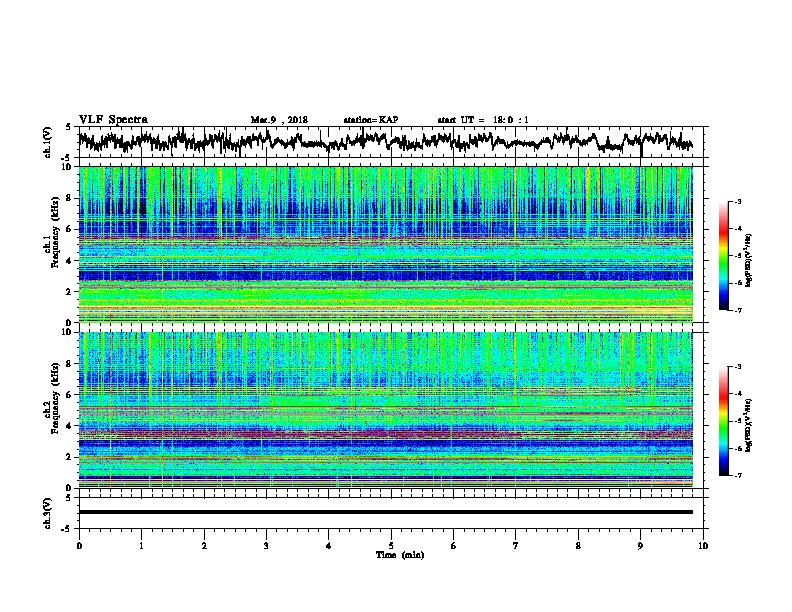Click the ch.1 spectrogram color scale bar

(724, 256)
